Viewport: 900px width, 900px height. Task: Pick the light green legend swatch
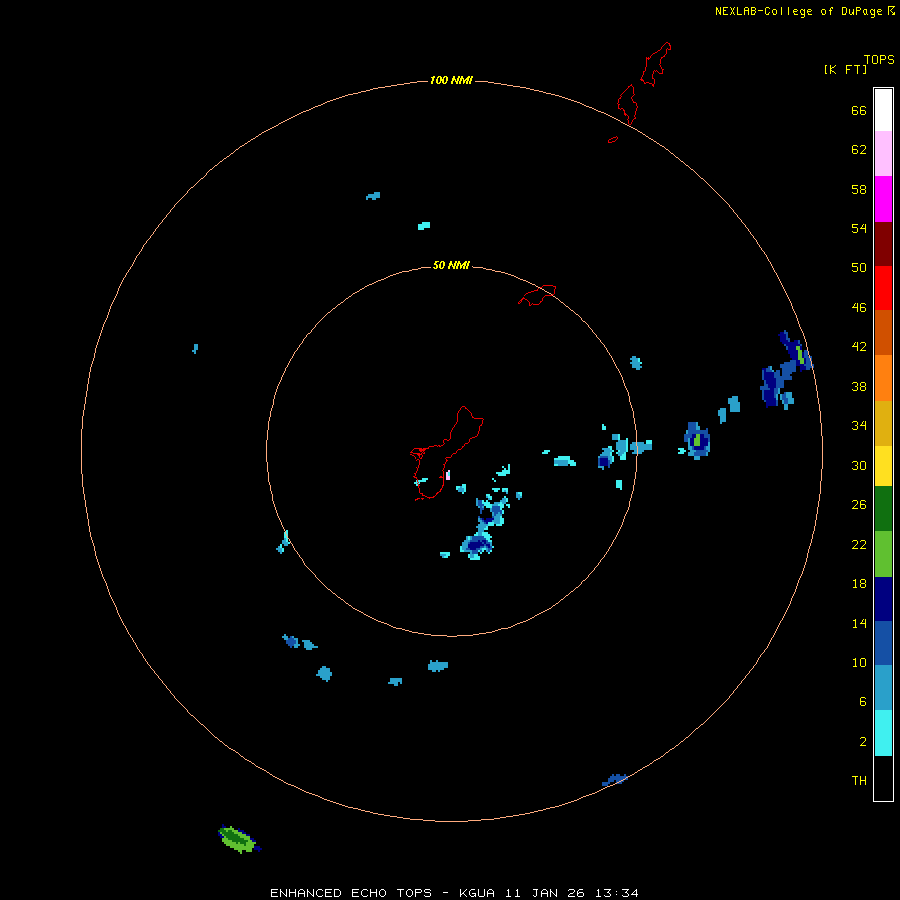(883, 554)
